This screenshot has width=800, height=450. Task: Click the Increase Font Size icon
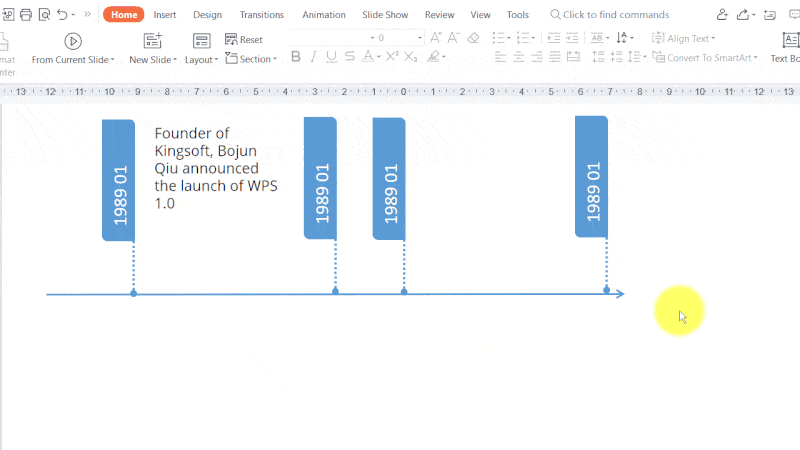point(435,38)
